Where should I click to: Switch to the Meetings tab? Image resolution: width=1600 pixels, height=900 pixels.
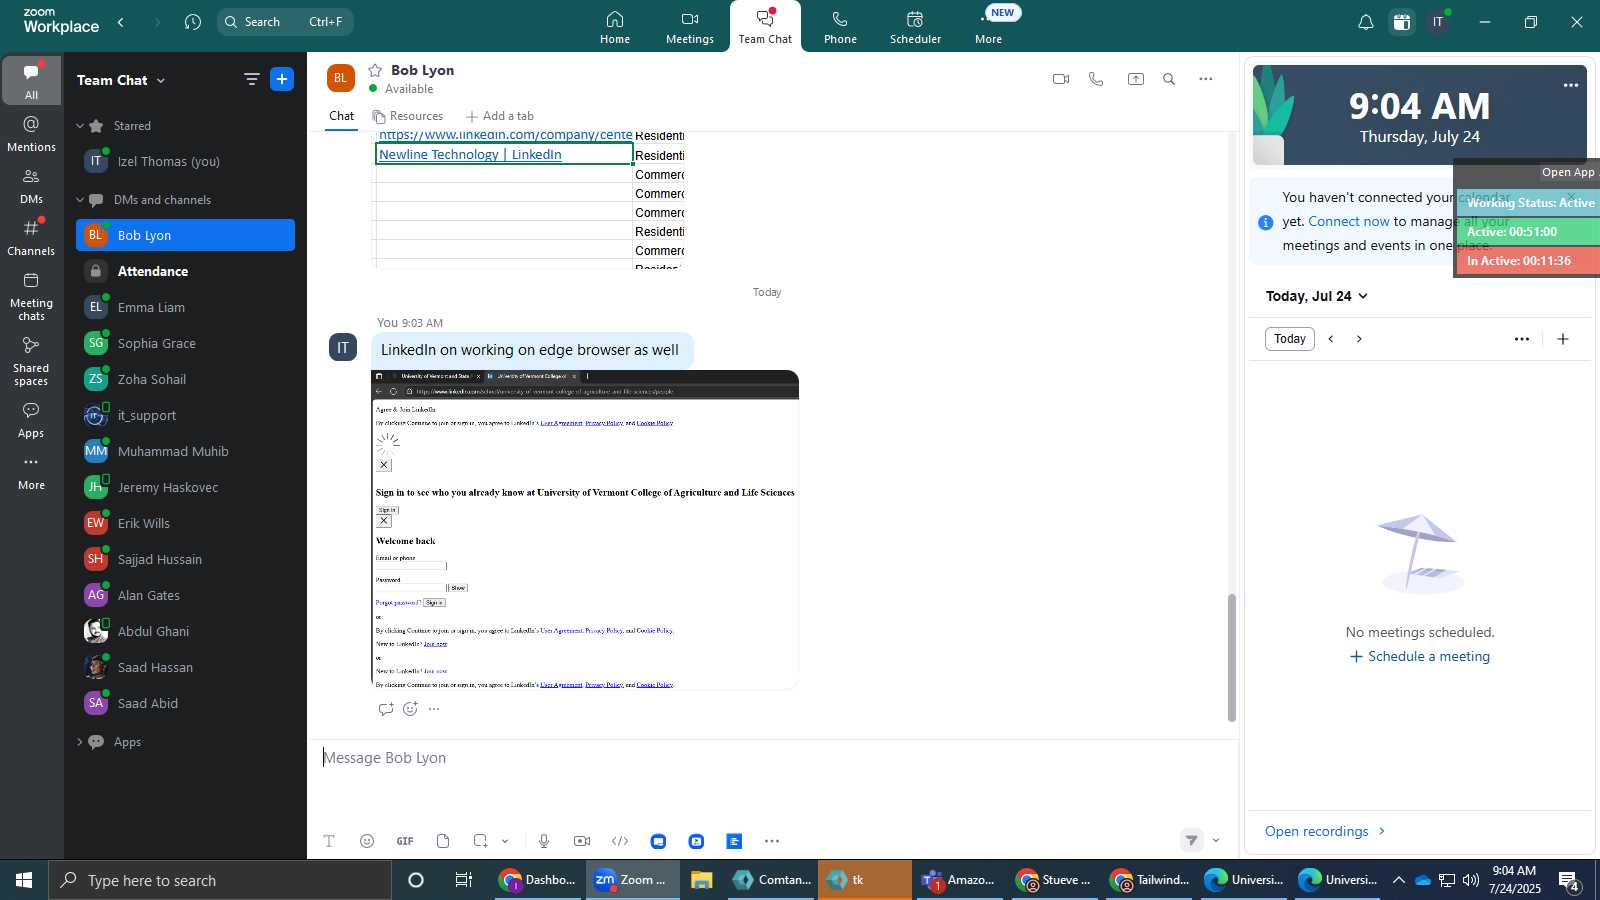click(x=690, y=27)
